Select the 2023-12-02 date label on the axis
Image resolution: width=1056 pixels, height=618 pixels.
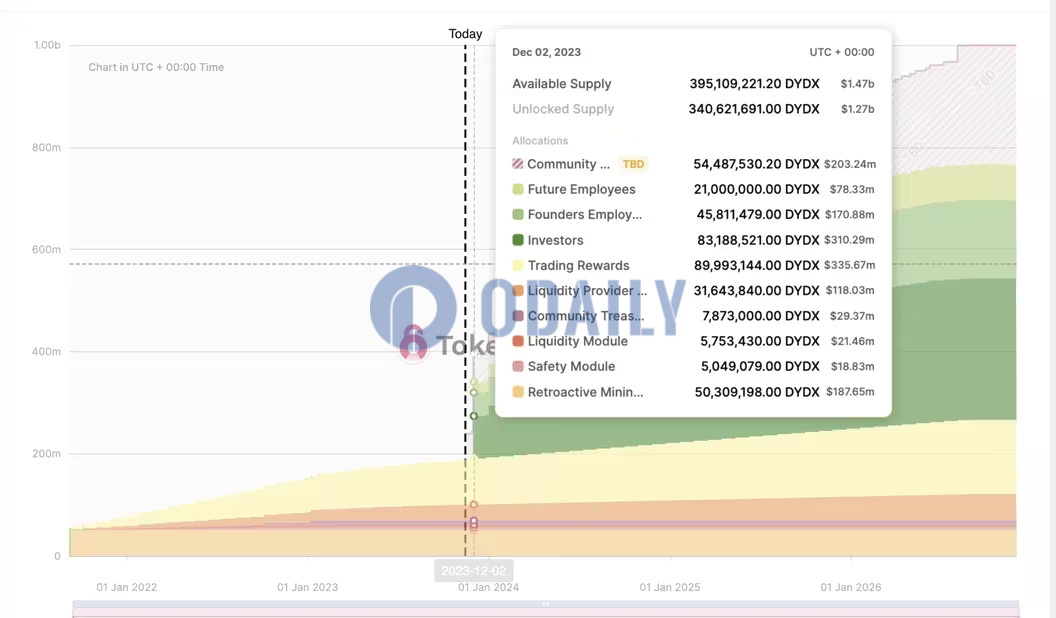[x=473, y=571]
